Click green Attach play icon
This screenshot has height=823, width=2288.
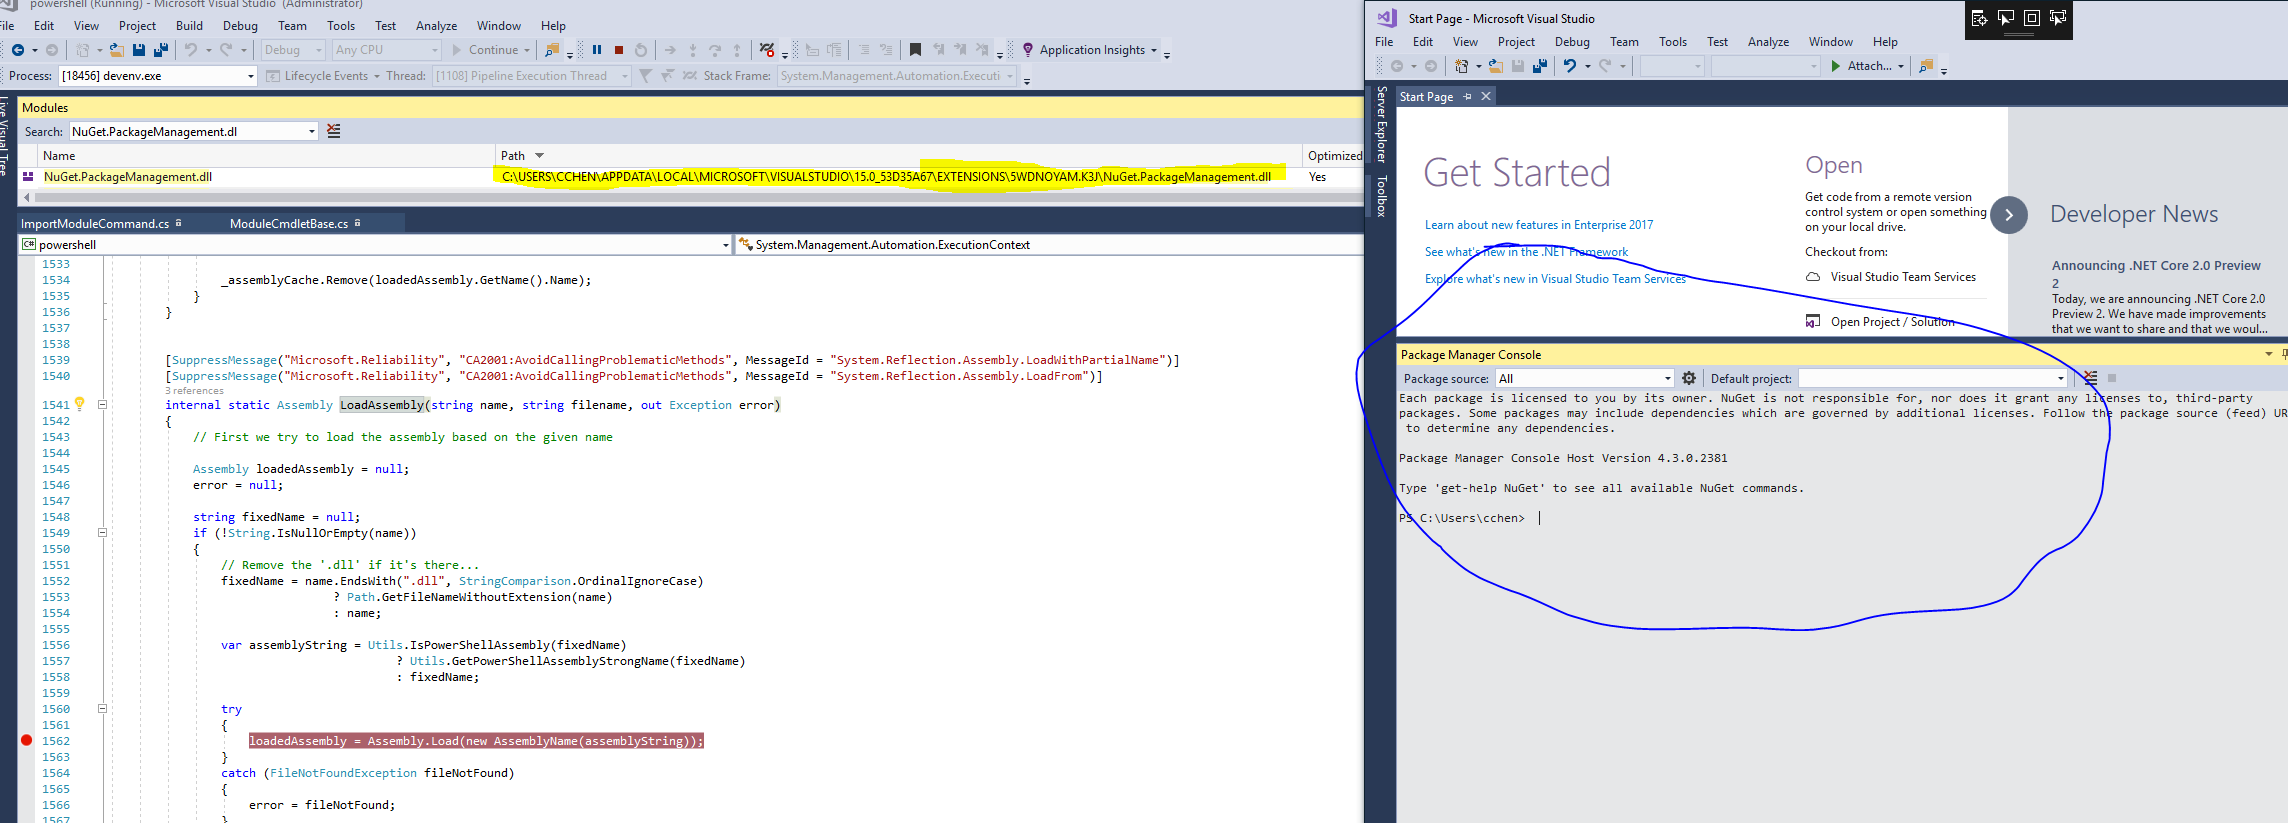[1836, 66]
